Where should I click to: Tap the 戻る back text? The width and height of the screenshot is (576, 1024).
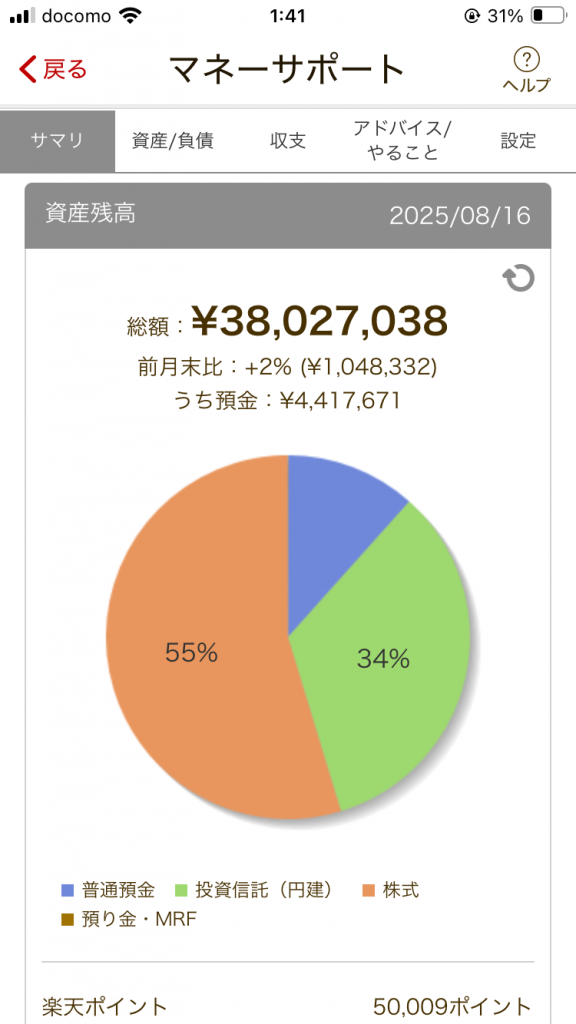pos(65,69)
